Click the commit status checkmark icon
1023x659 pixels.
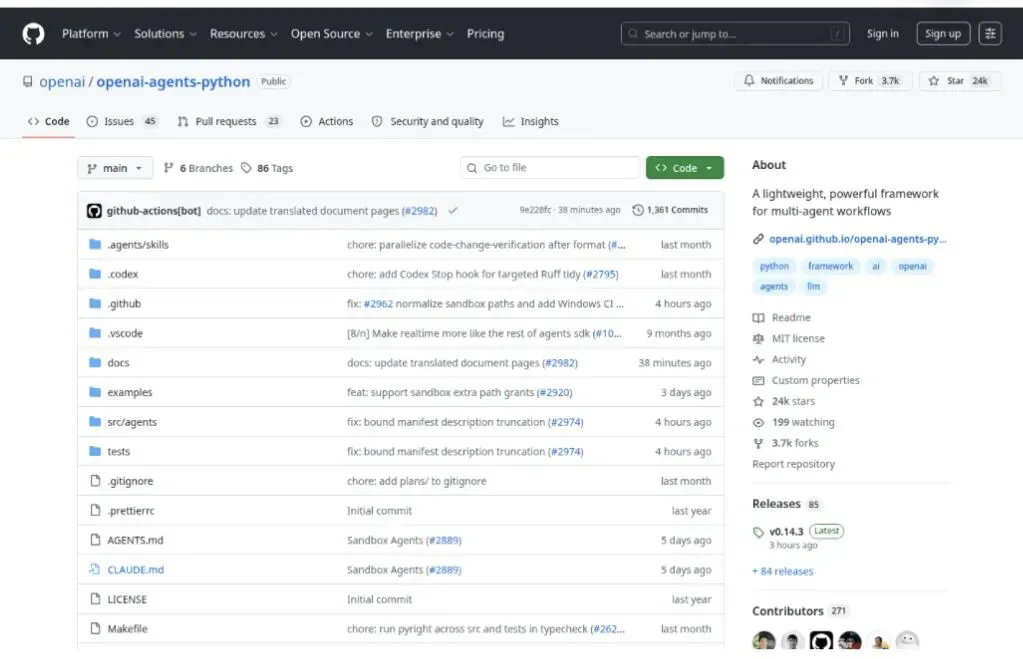453,211
